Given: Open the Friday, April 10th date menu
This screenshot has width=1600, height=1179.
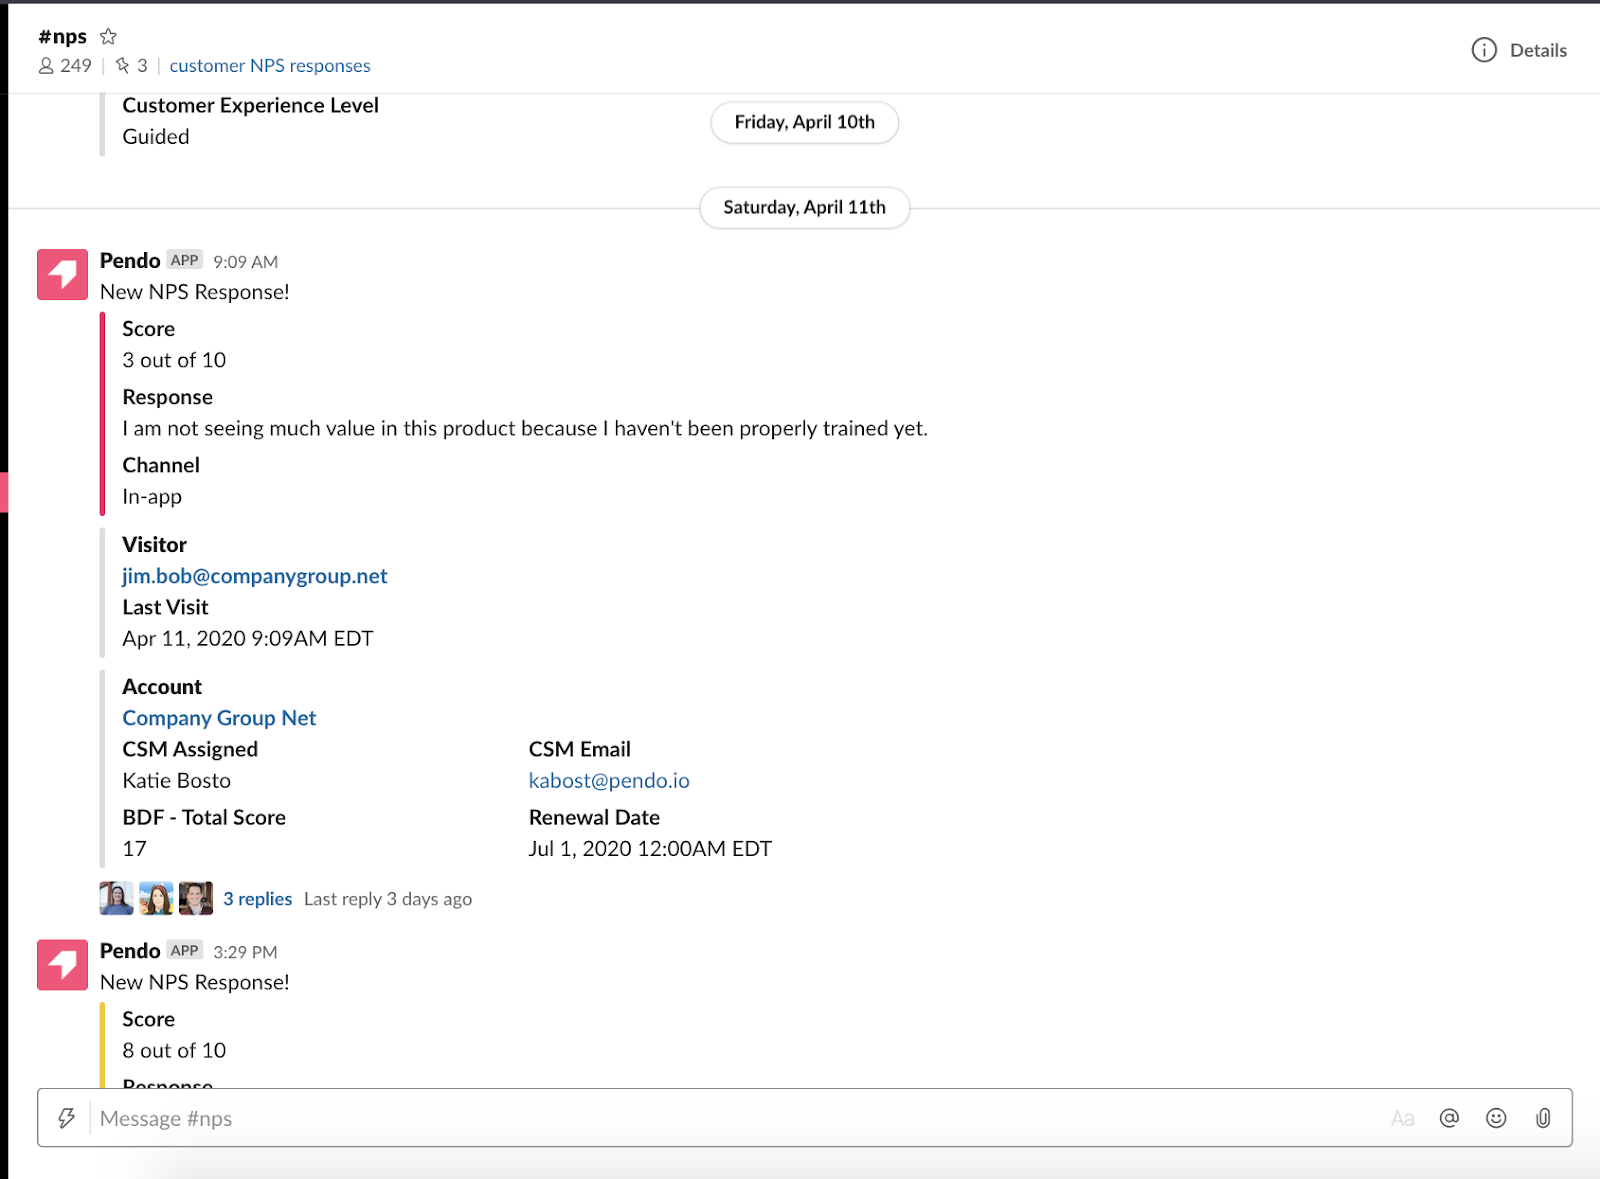Looking at the screenshot, I should click(x=804, y=122).
